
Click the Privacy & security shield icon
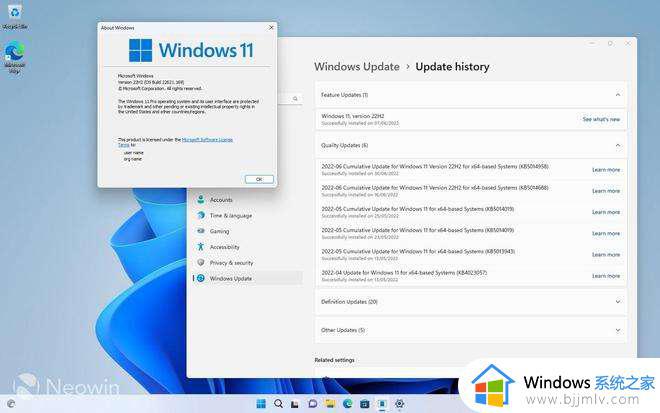[201, 262]
